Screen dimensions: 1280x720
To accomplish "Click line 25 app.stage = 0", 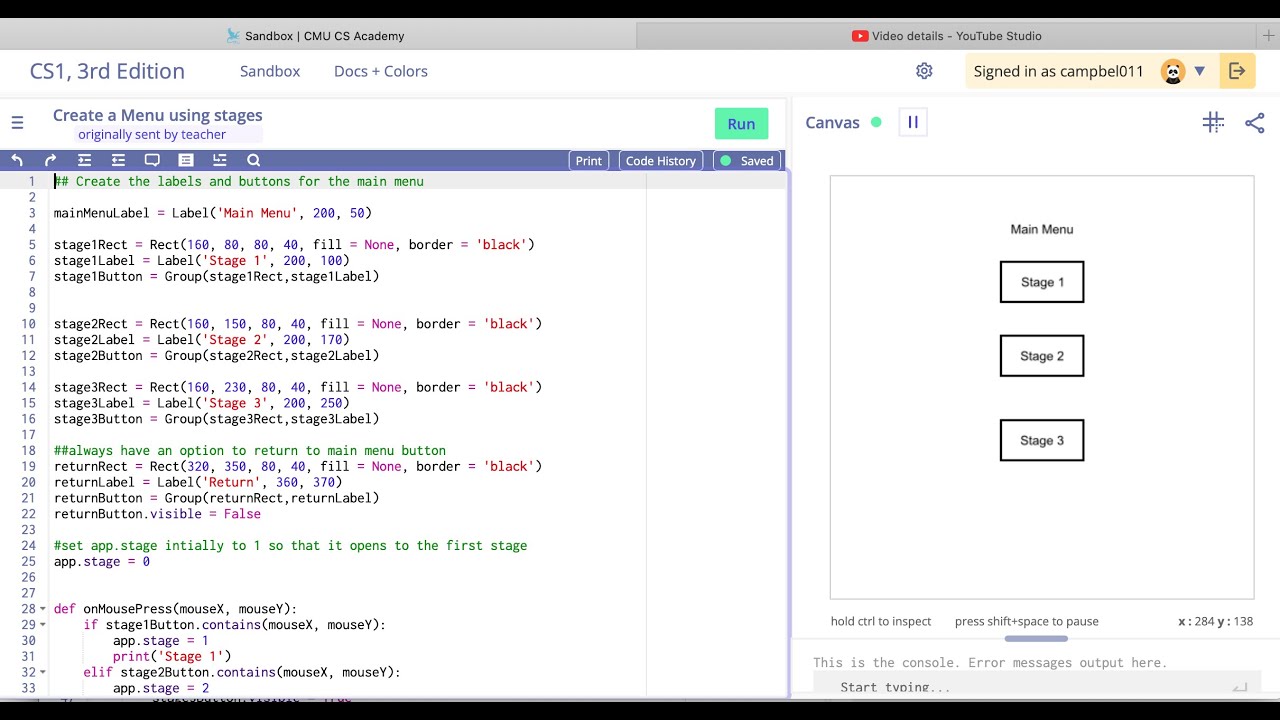I will pos(102,562).
